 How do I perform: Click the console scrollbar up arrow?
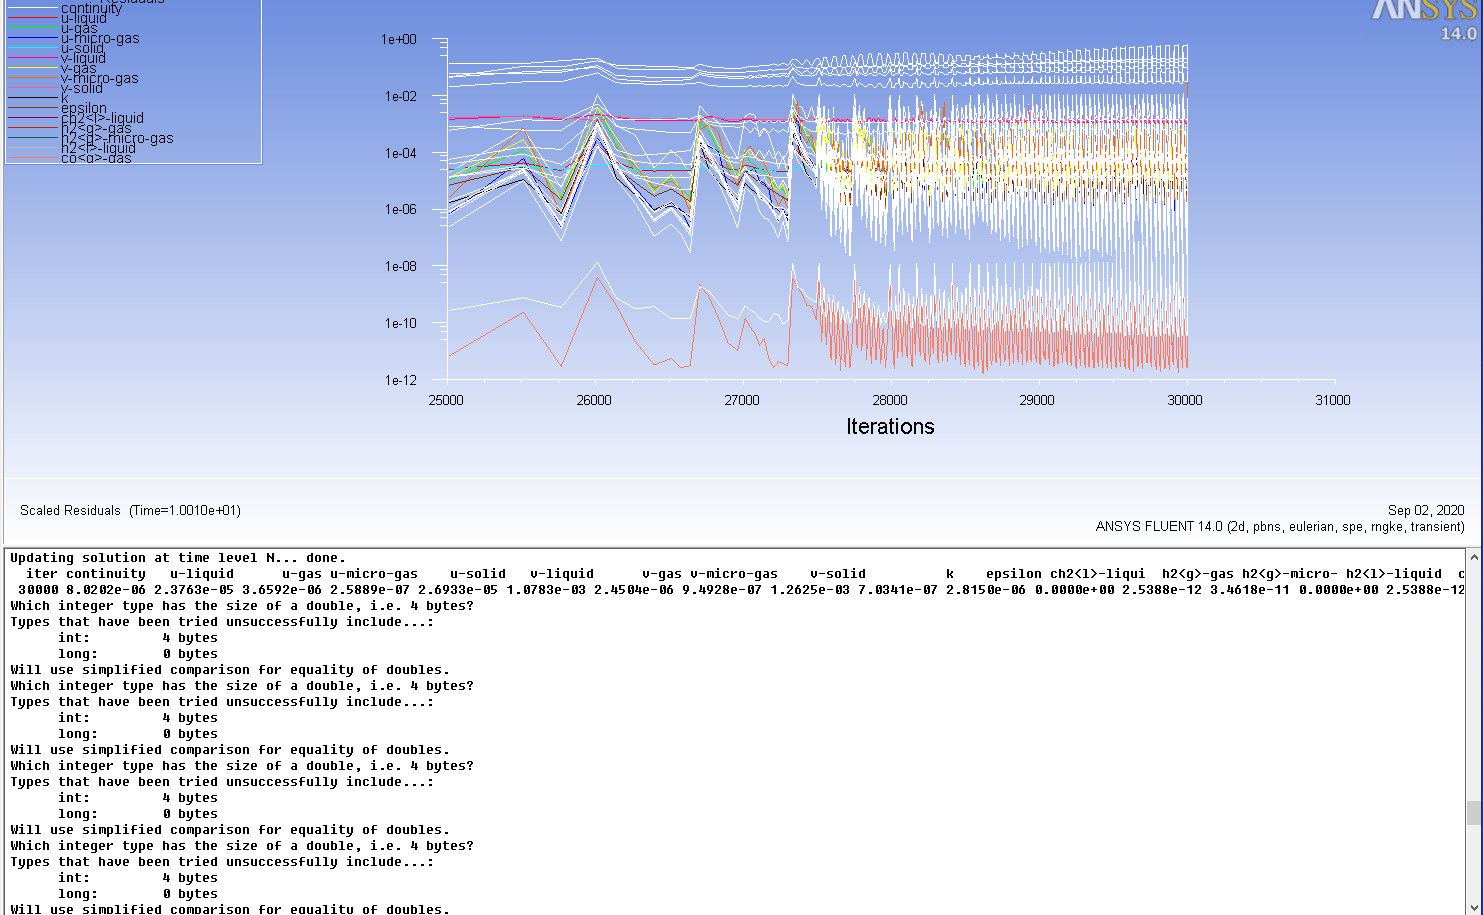pyautogui.click(x=1473, y=557)
